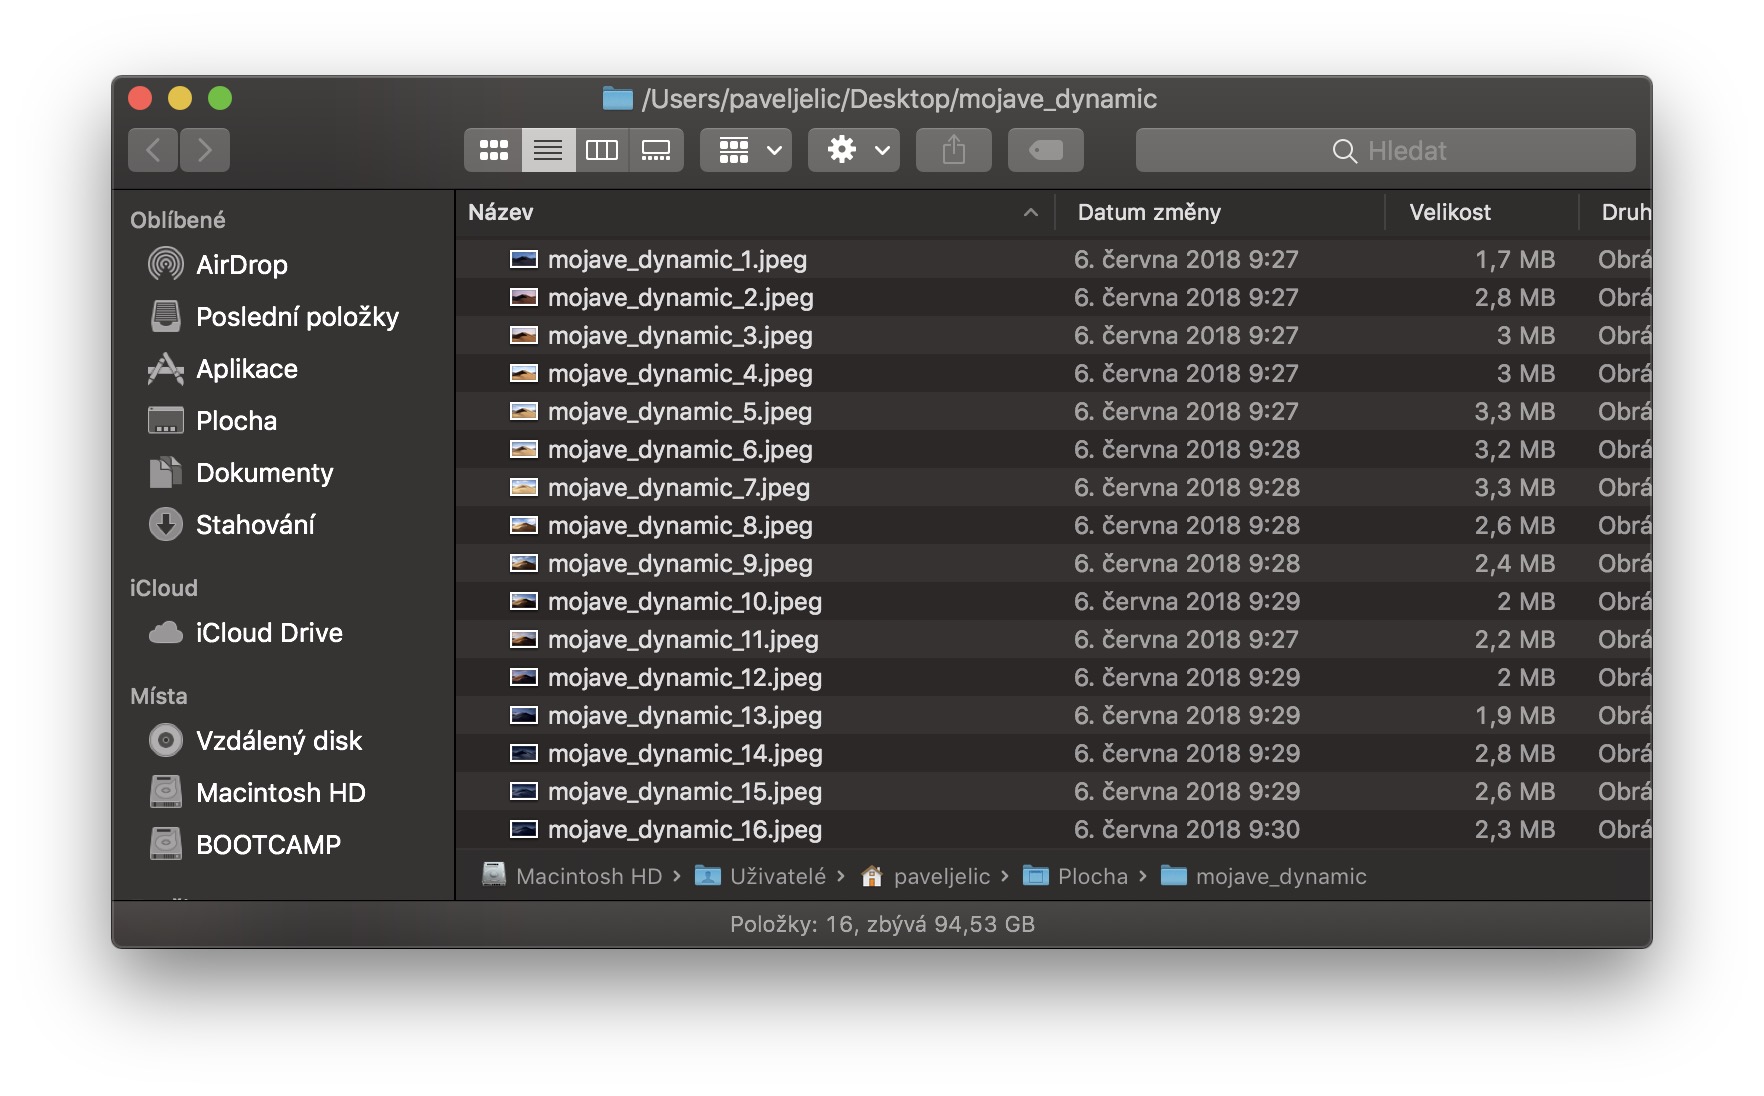The image size is (1764, 1096).
Task: Open iCloud Drive from sidebar
Action: (x=268, y=633)
